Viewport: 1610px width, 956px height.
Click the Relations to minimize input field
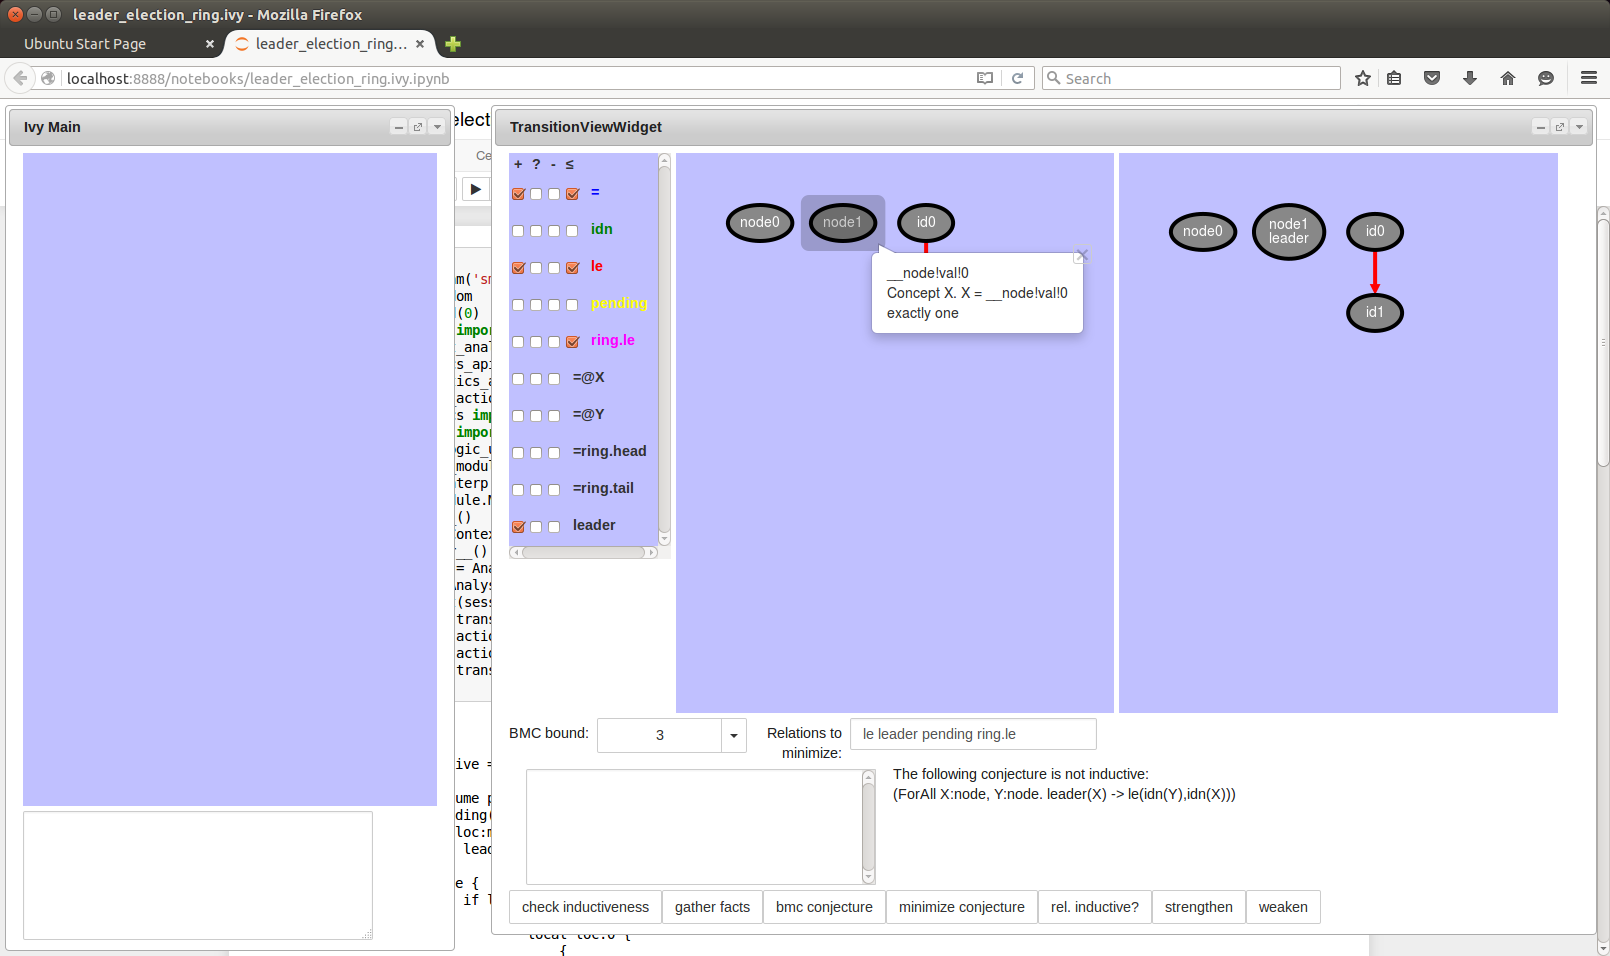coord(972,734)
